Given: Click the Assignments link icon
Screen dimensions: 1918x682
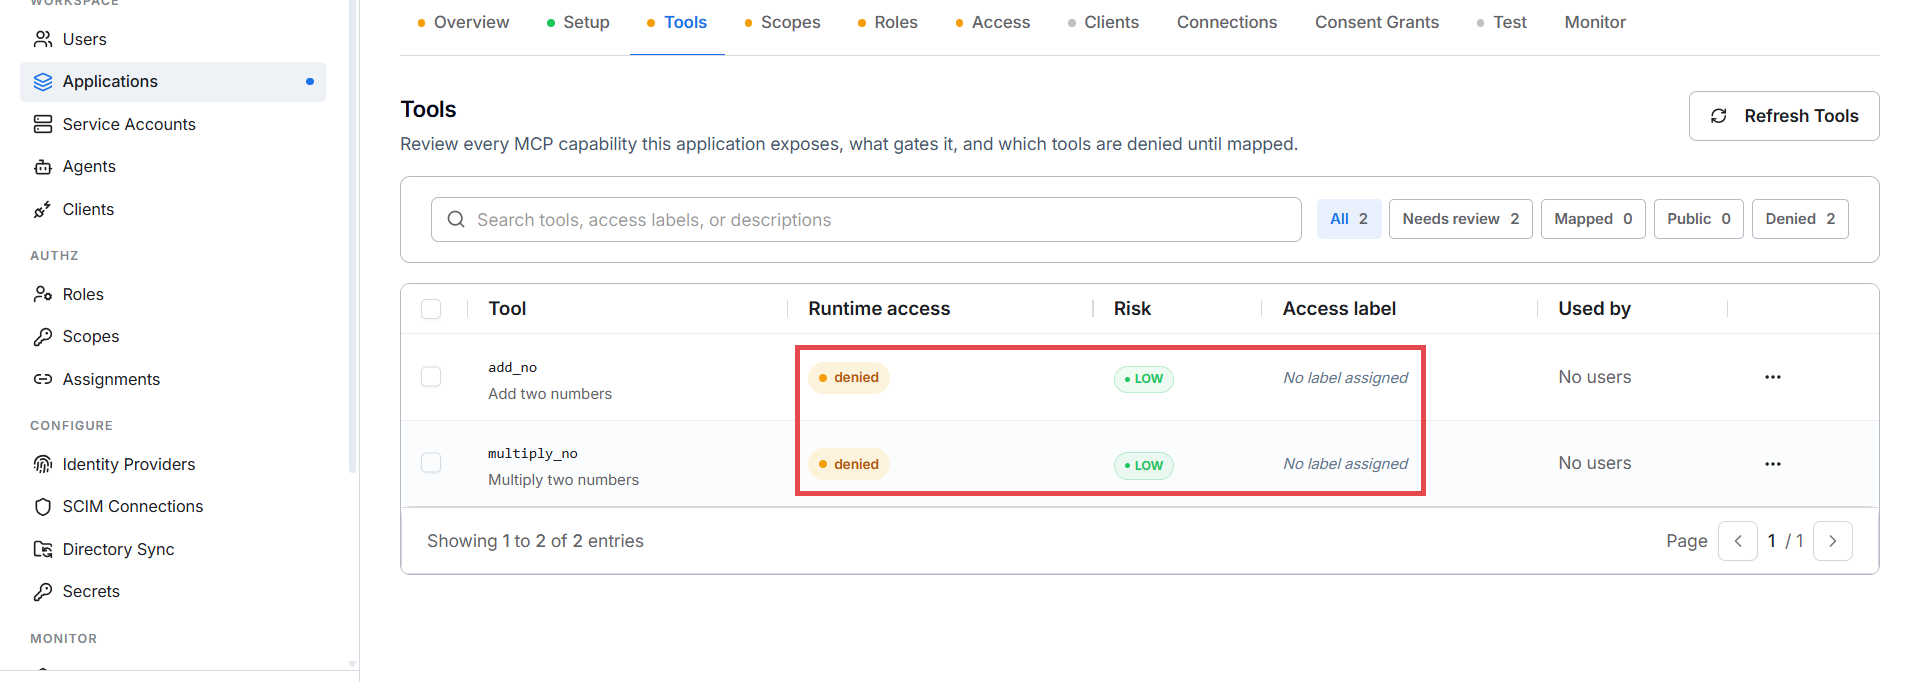Looking at the screenshot, I should 43,379.
